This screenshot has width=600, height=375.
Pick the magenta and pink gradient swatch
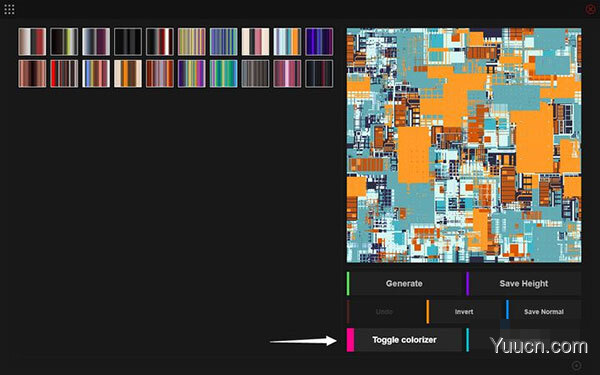(x=287, y=73)
